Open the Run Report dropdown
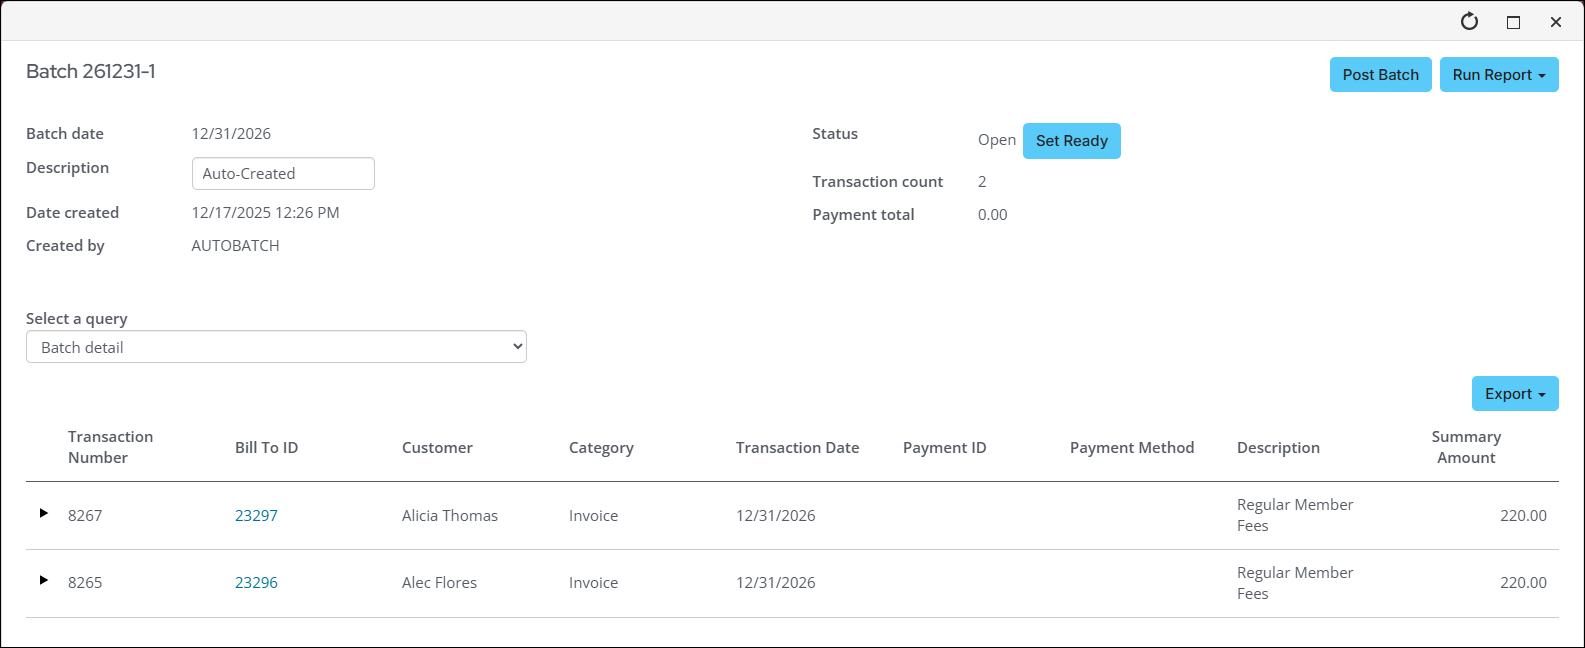This screenshot has width=1585, height=648. [1498, 75]
